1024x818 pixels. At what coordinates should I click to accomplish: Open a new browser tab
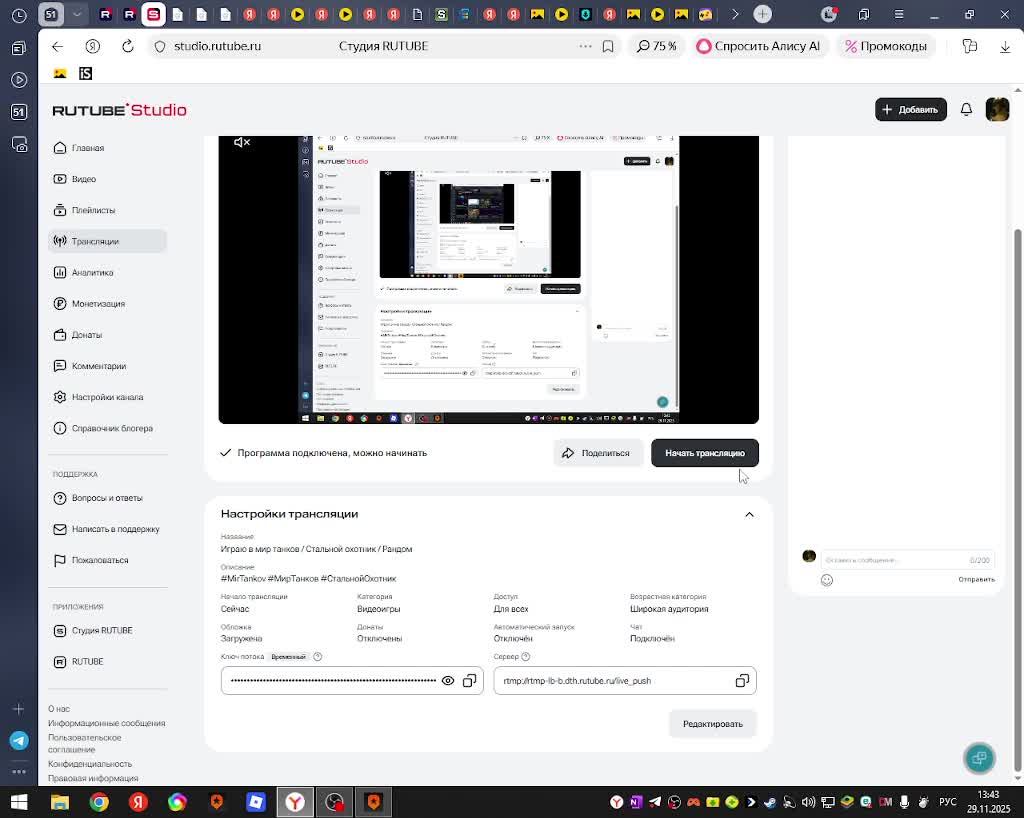pos(762,14)
